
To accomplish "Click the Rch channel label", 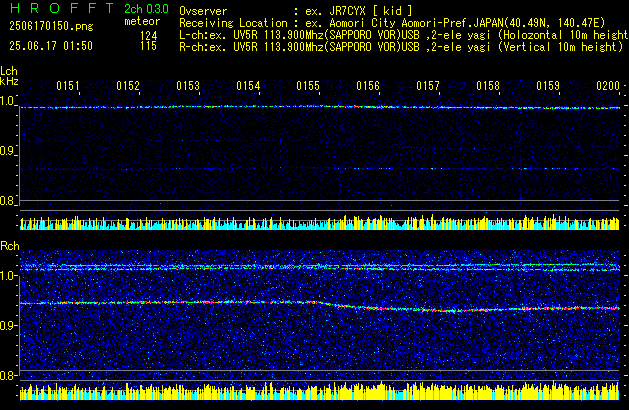I will (x=10, y=246).
